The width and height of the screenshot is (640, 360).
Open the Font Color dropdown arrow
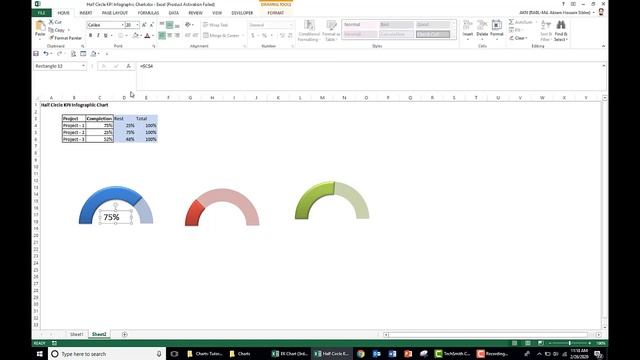pyautogui.click(x=153, y=36)
